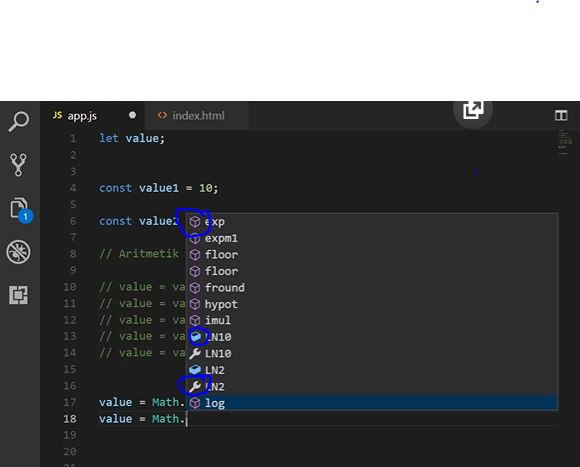Click line number 18 in the gutter
Viewport: 580px width, 467px height.
pos(70,419)
